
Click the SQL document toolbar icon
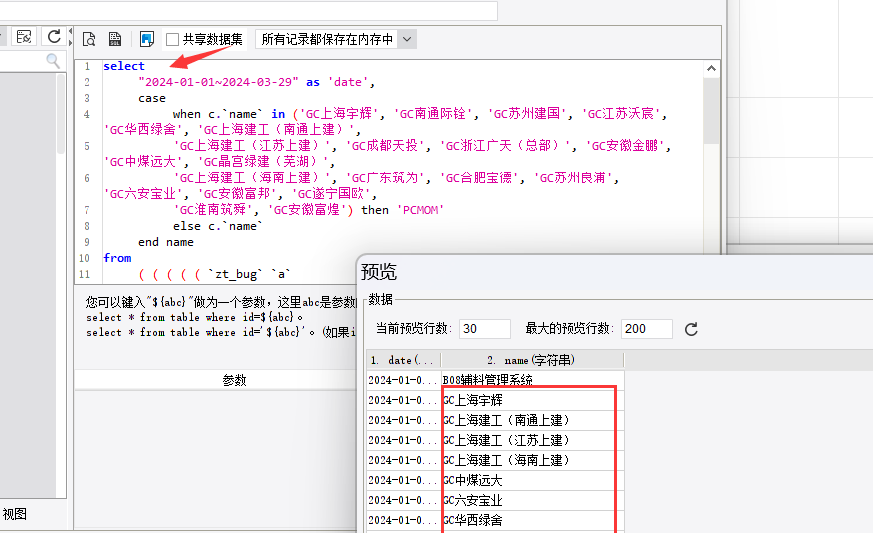115,39
